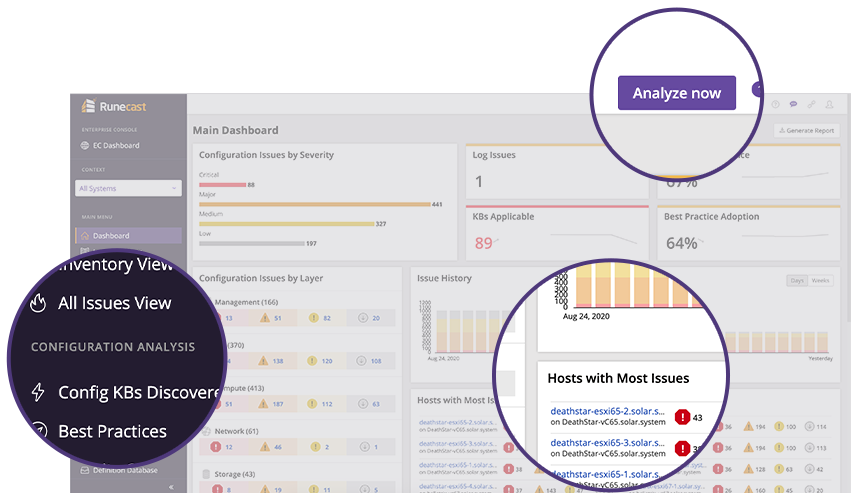The image size is (853, 493).
Task: Click the globe icon next to Network (61)
Action: point(207,431)
